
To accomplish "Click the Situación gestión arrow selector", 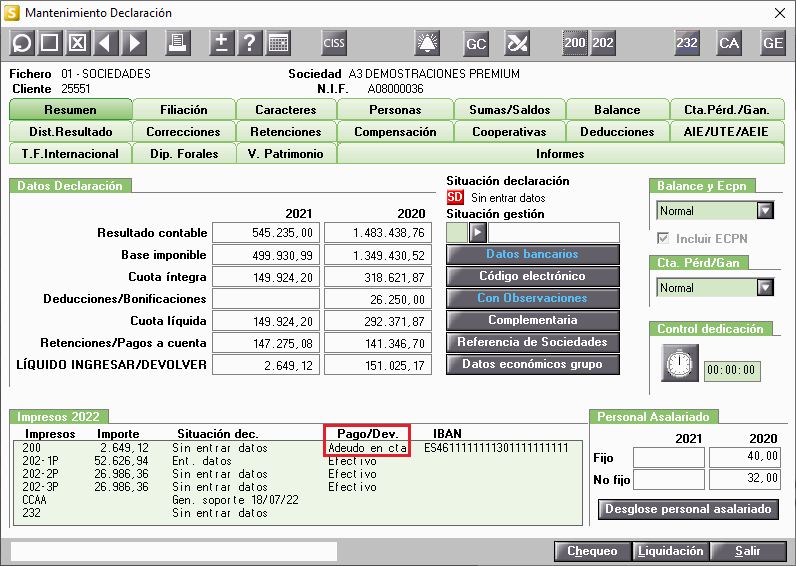I will [x=477, y=232].
